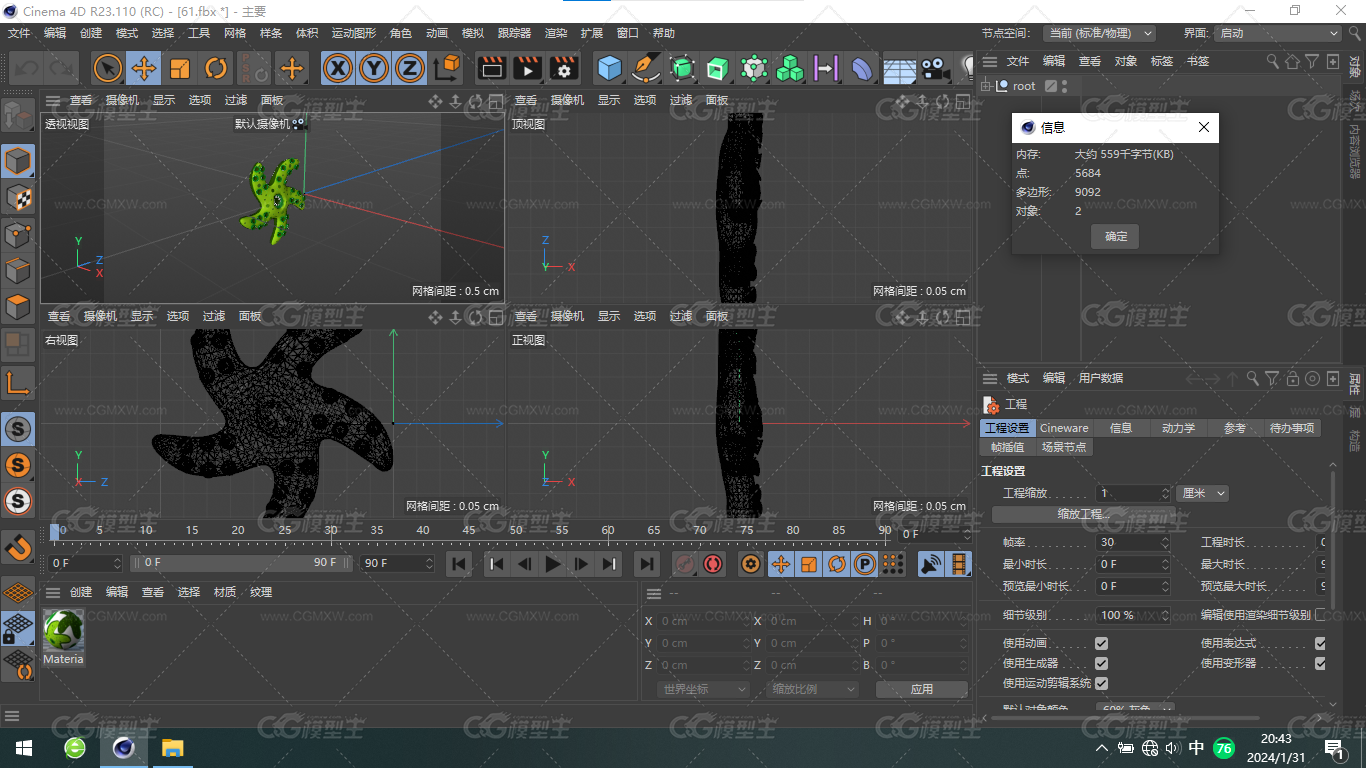Open the 模拟 menu

coord(473,33)
